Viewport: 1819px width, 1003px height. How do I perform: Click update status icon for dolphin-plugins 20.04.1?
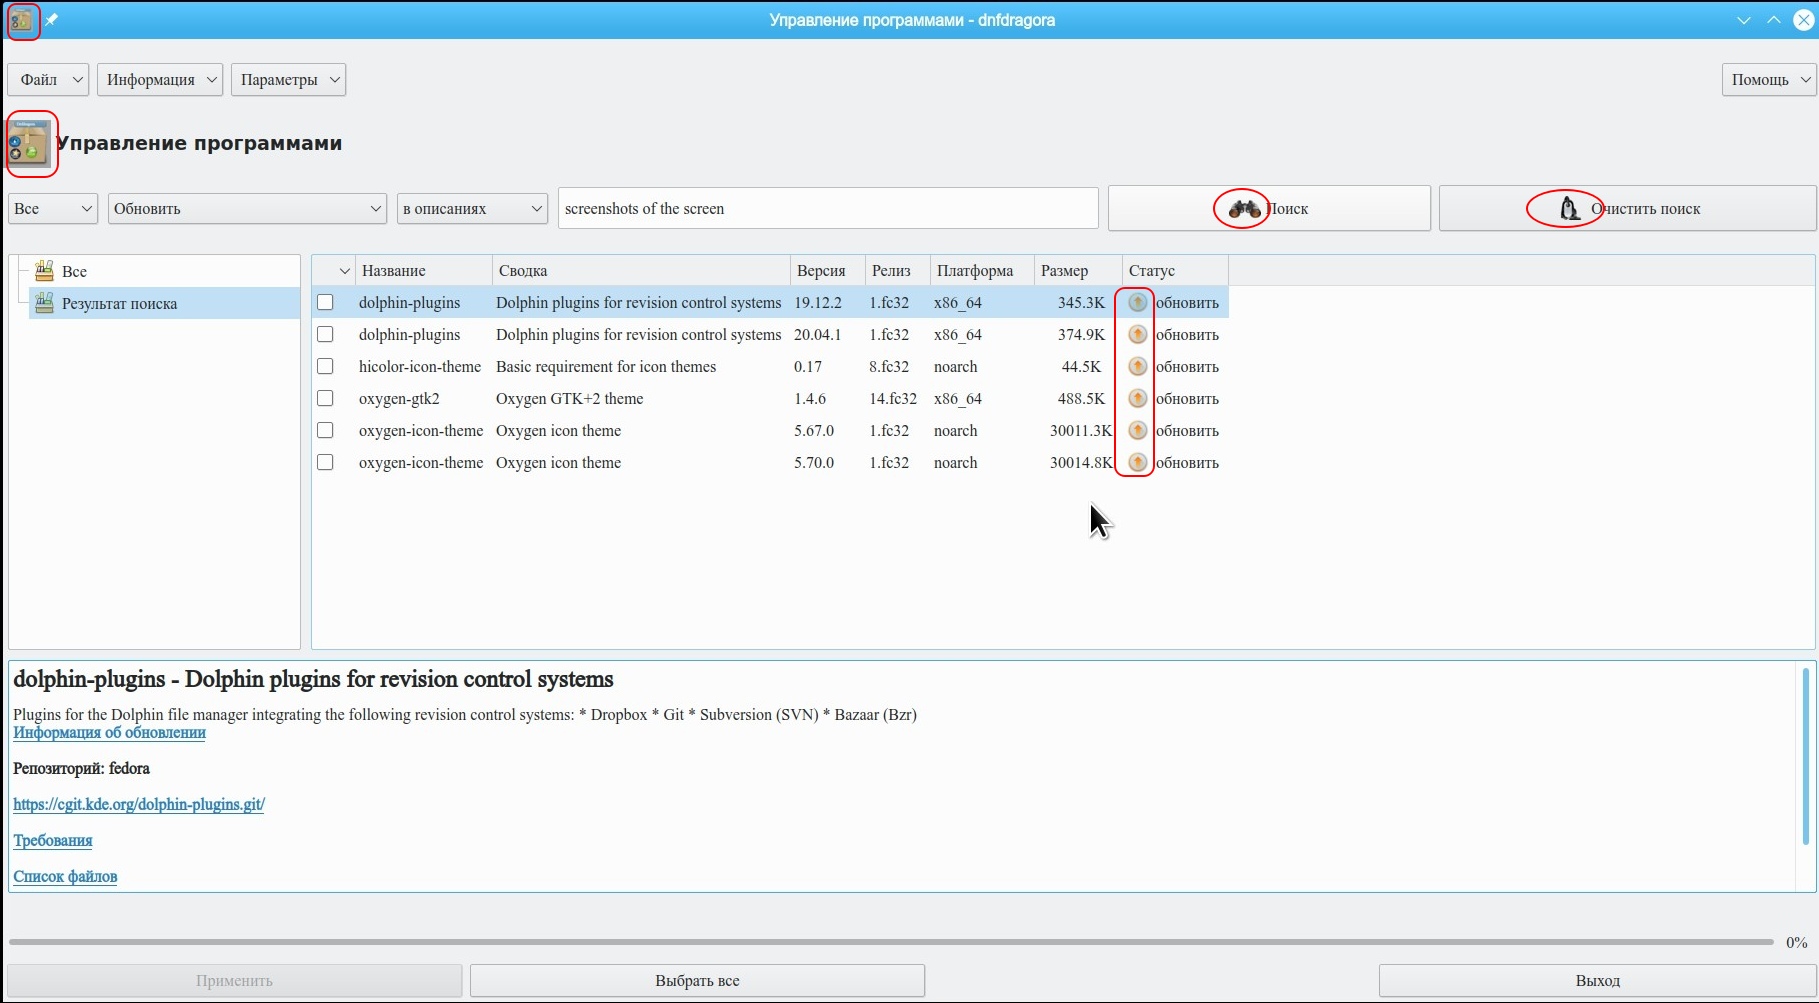pos(1137,334)
